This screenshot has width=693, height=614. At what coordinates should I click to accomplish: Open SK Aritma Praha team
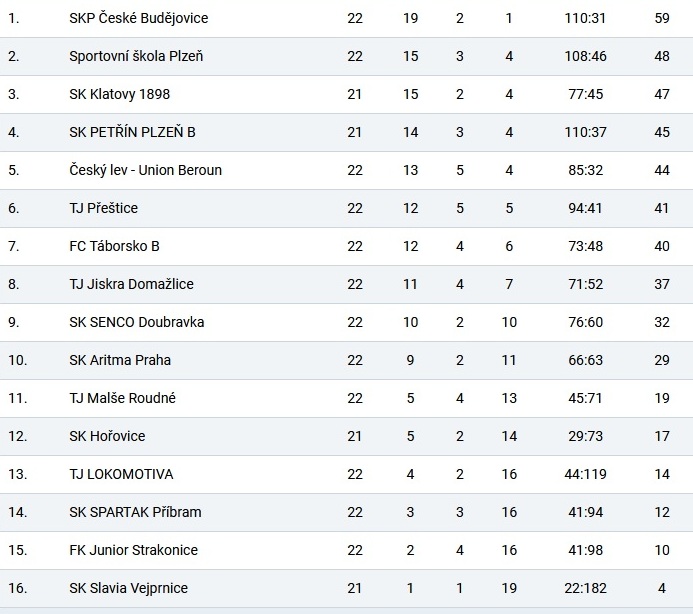click(120, 360)
